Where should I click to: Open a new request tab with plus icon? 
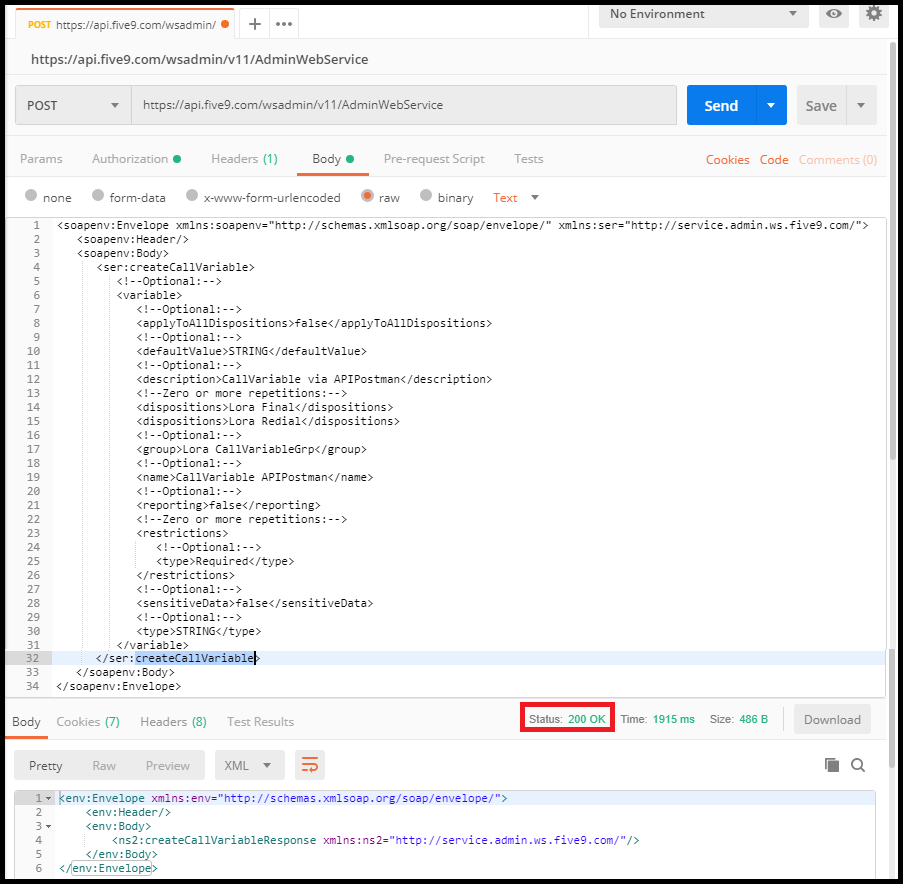tap(255, 24)
